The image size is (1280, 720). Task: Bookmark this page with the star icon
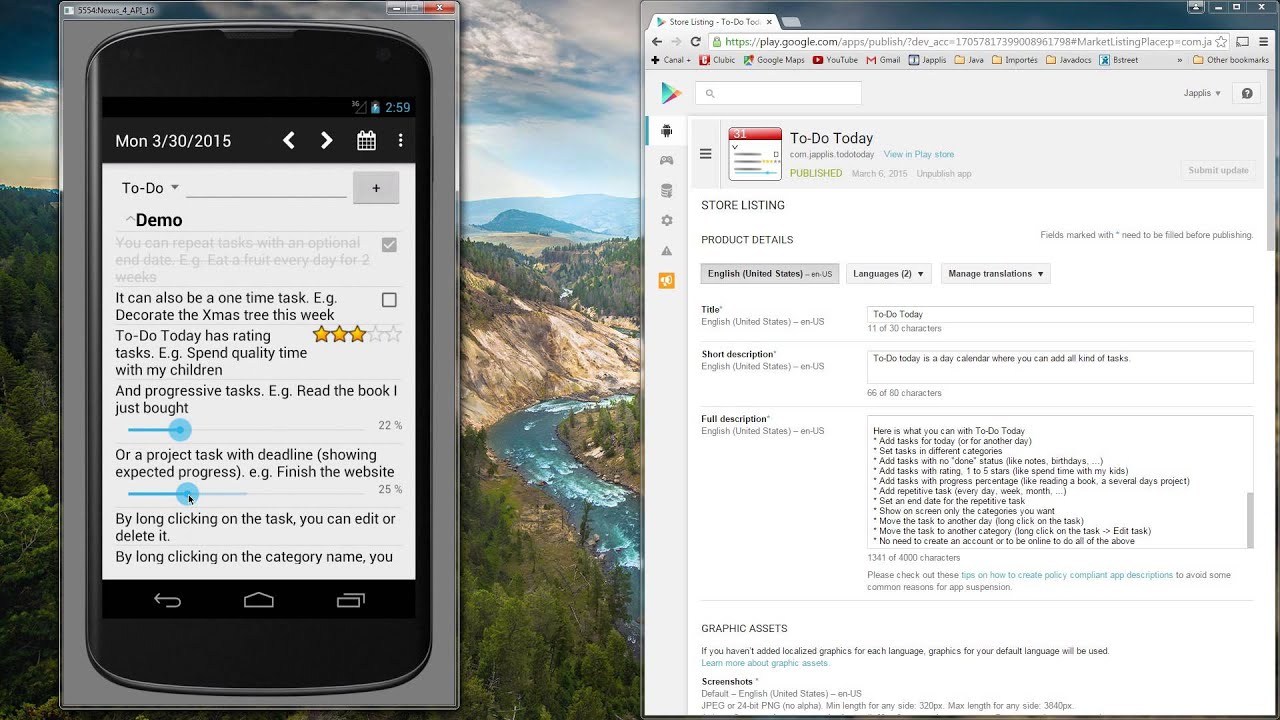coord(1221,42)
